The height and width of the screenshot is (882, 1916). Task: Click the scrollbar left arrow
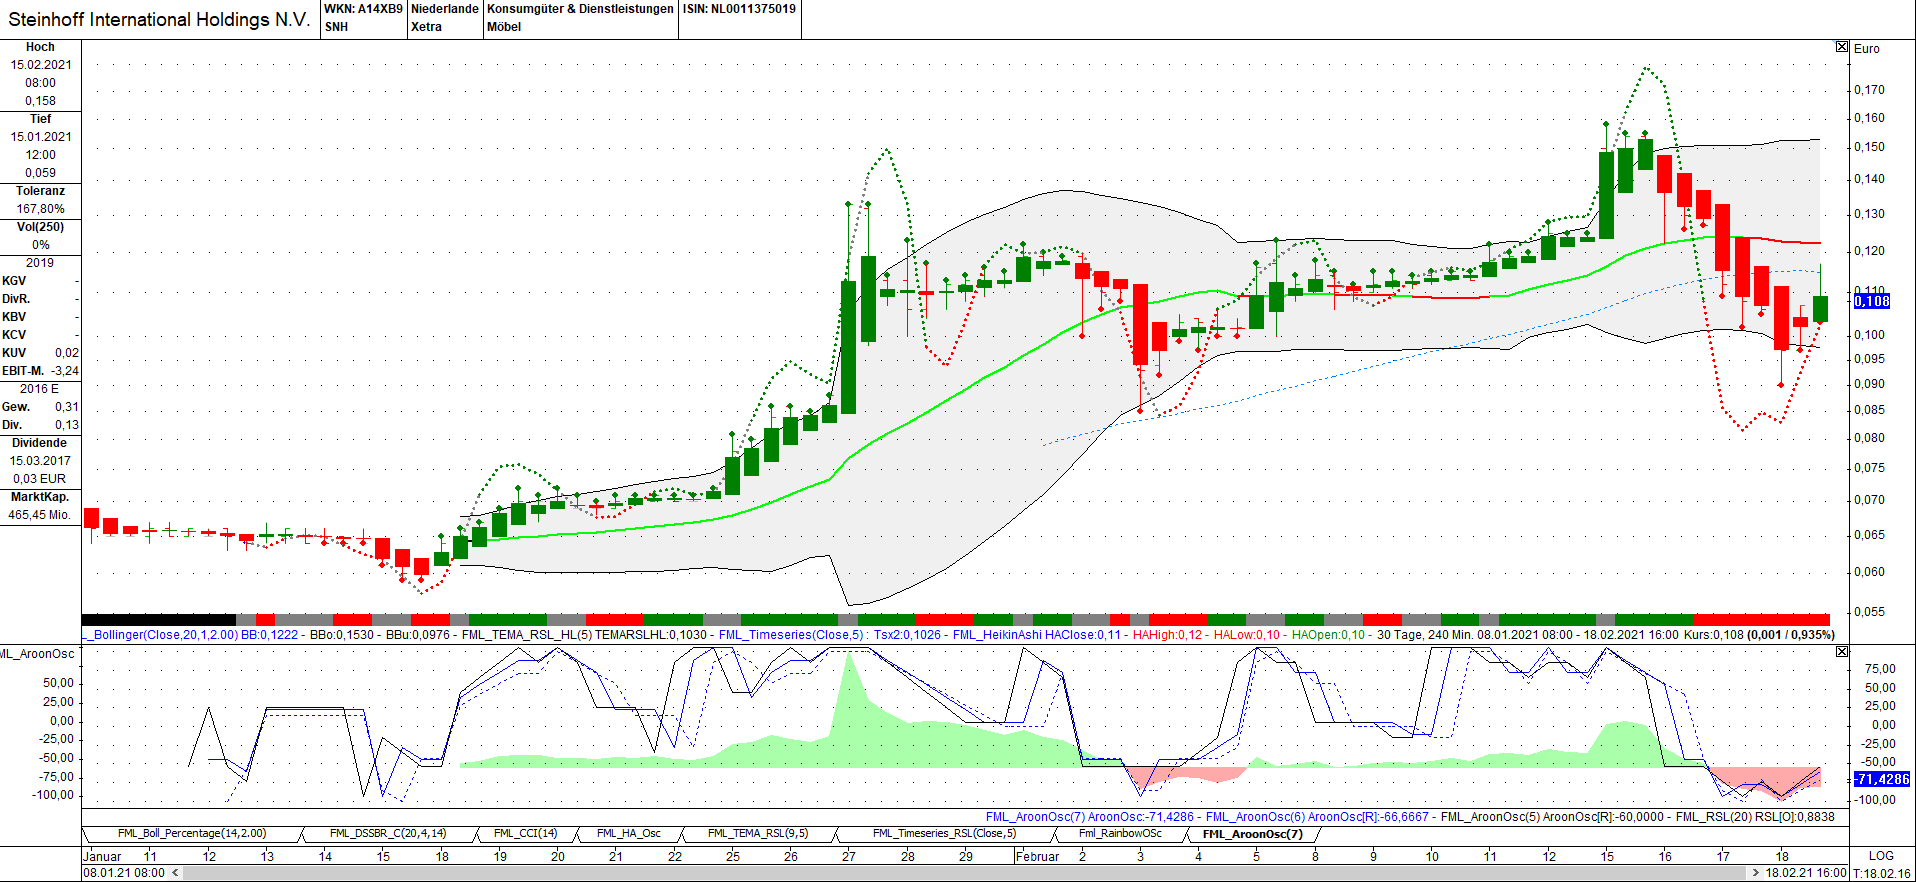point(175,873)
